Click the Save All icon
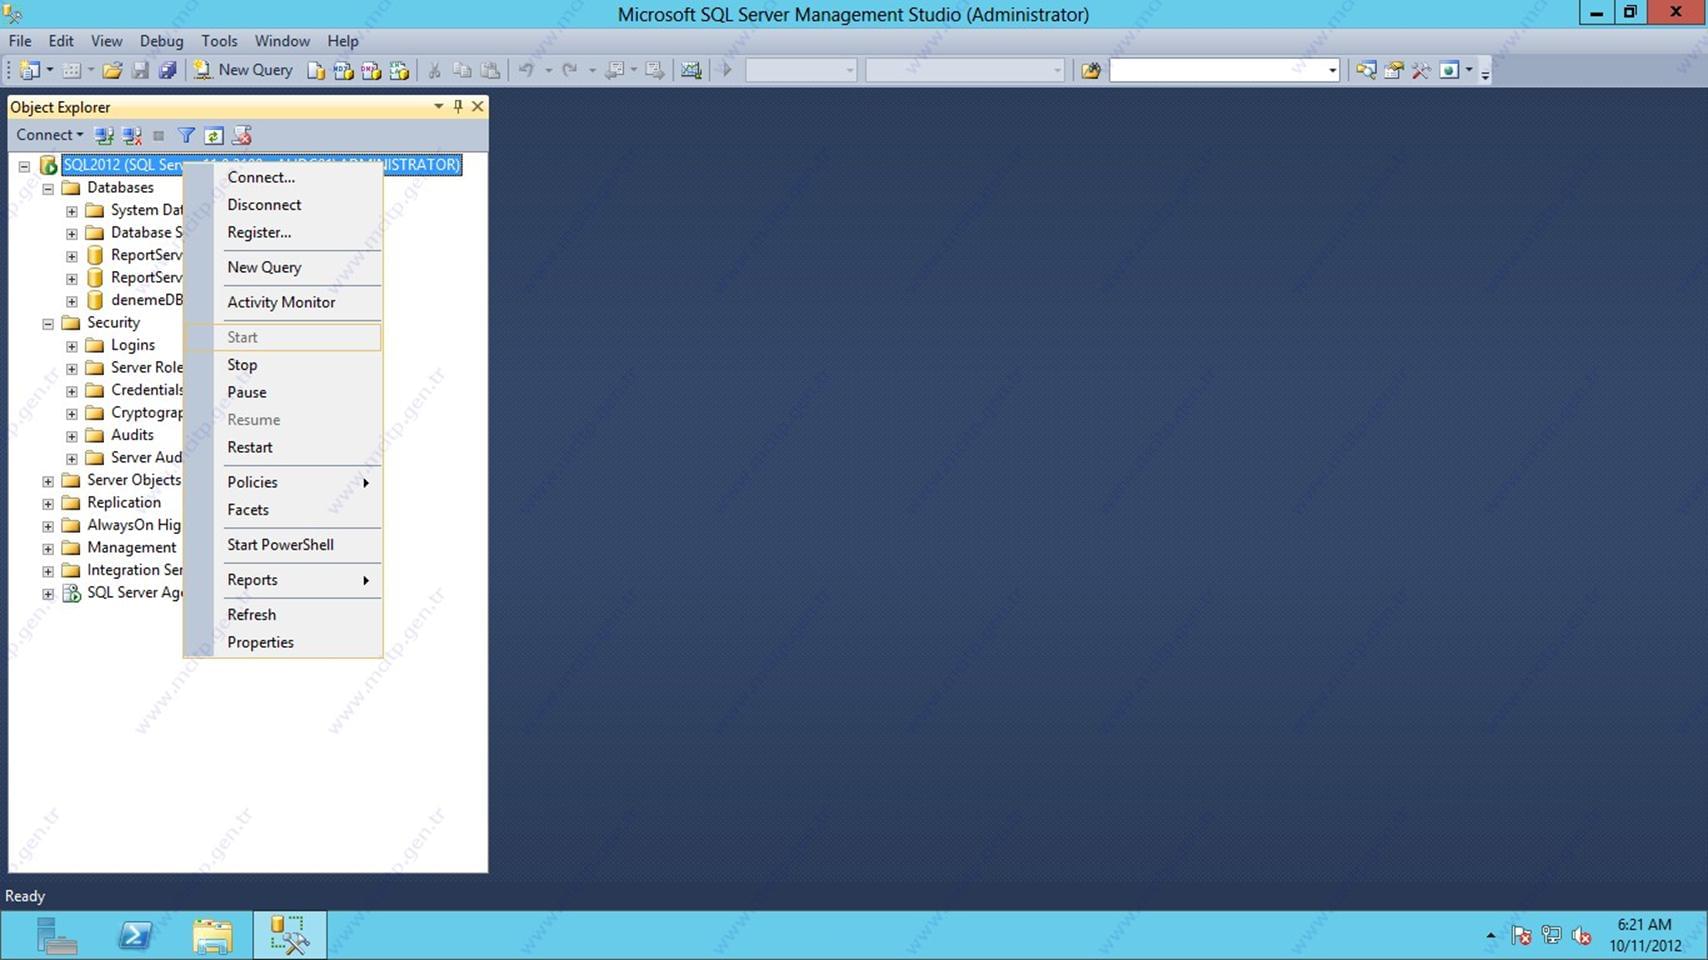The width and height of the screenshot is (1708, 960). pos(167,70)
